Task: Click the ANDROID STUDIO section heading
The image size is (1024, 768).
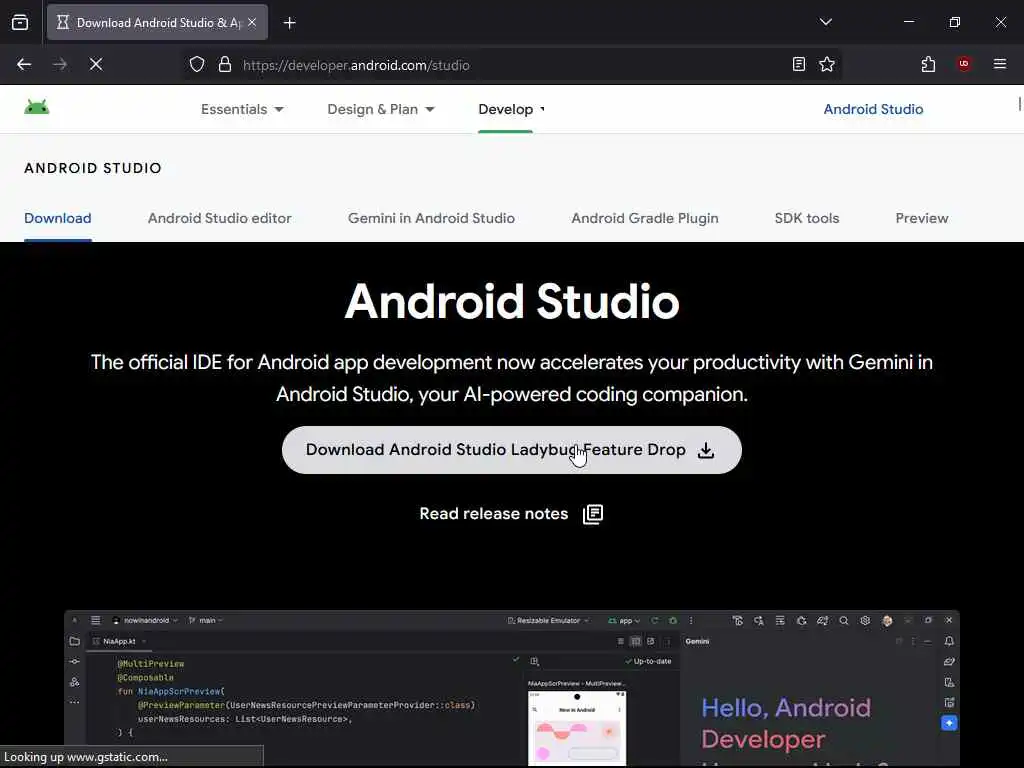Action: (93, 168)
